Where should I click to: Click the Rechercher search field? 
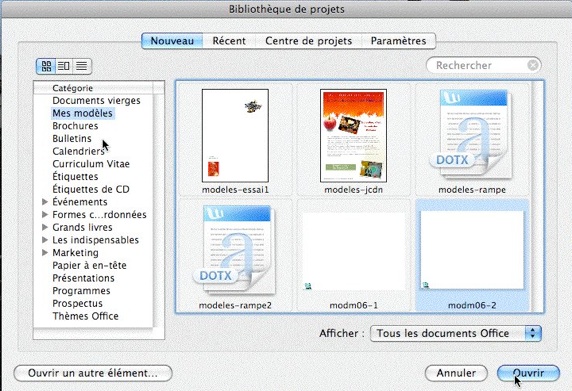[483, 65]
